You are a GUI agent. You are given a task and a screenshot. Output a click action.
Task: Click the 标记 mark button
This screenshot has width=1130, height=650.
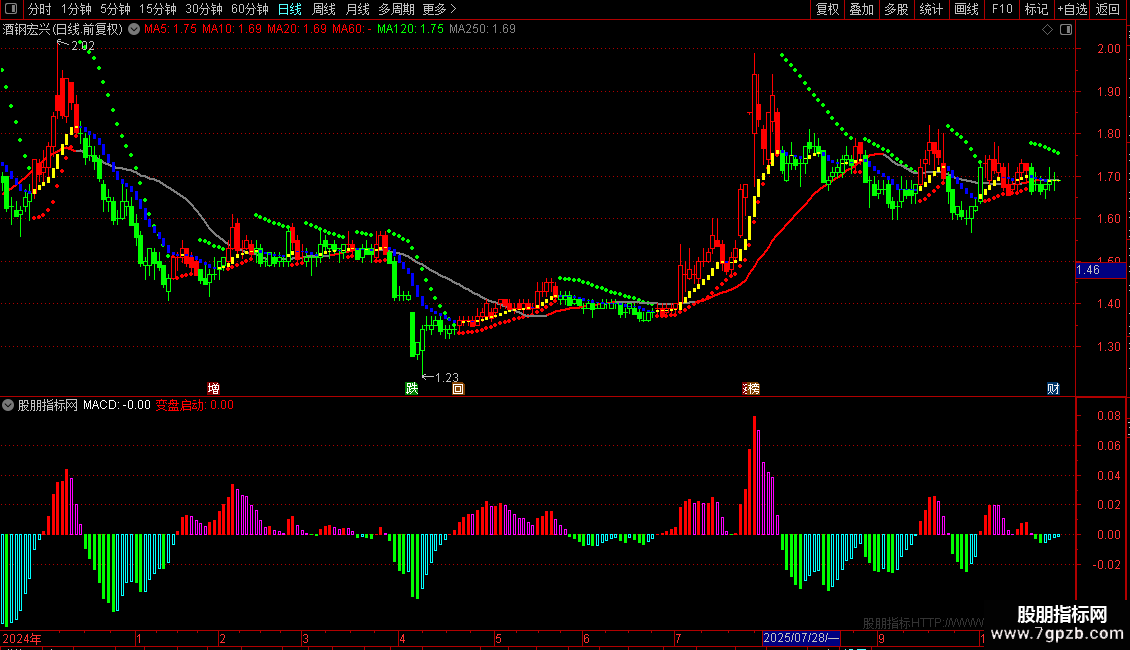(1036, 9)
